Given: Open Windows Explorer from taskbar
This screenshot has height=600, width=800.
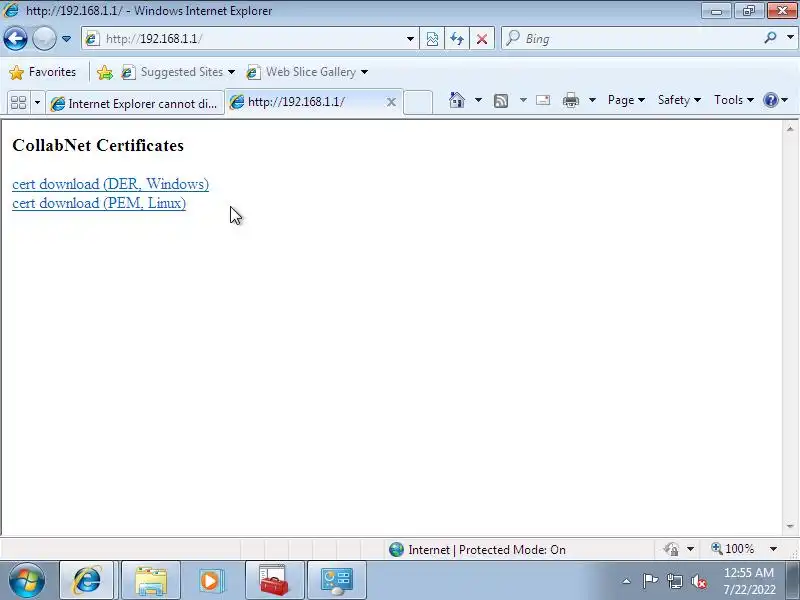Looking at the screenshot, I should [x=151, y=580].
